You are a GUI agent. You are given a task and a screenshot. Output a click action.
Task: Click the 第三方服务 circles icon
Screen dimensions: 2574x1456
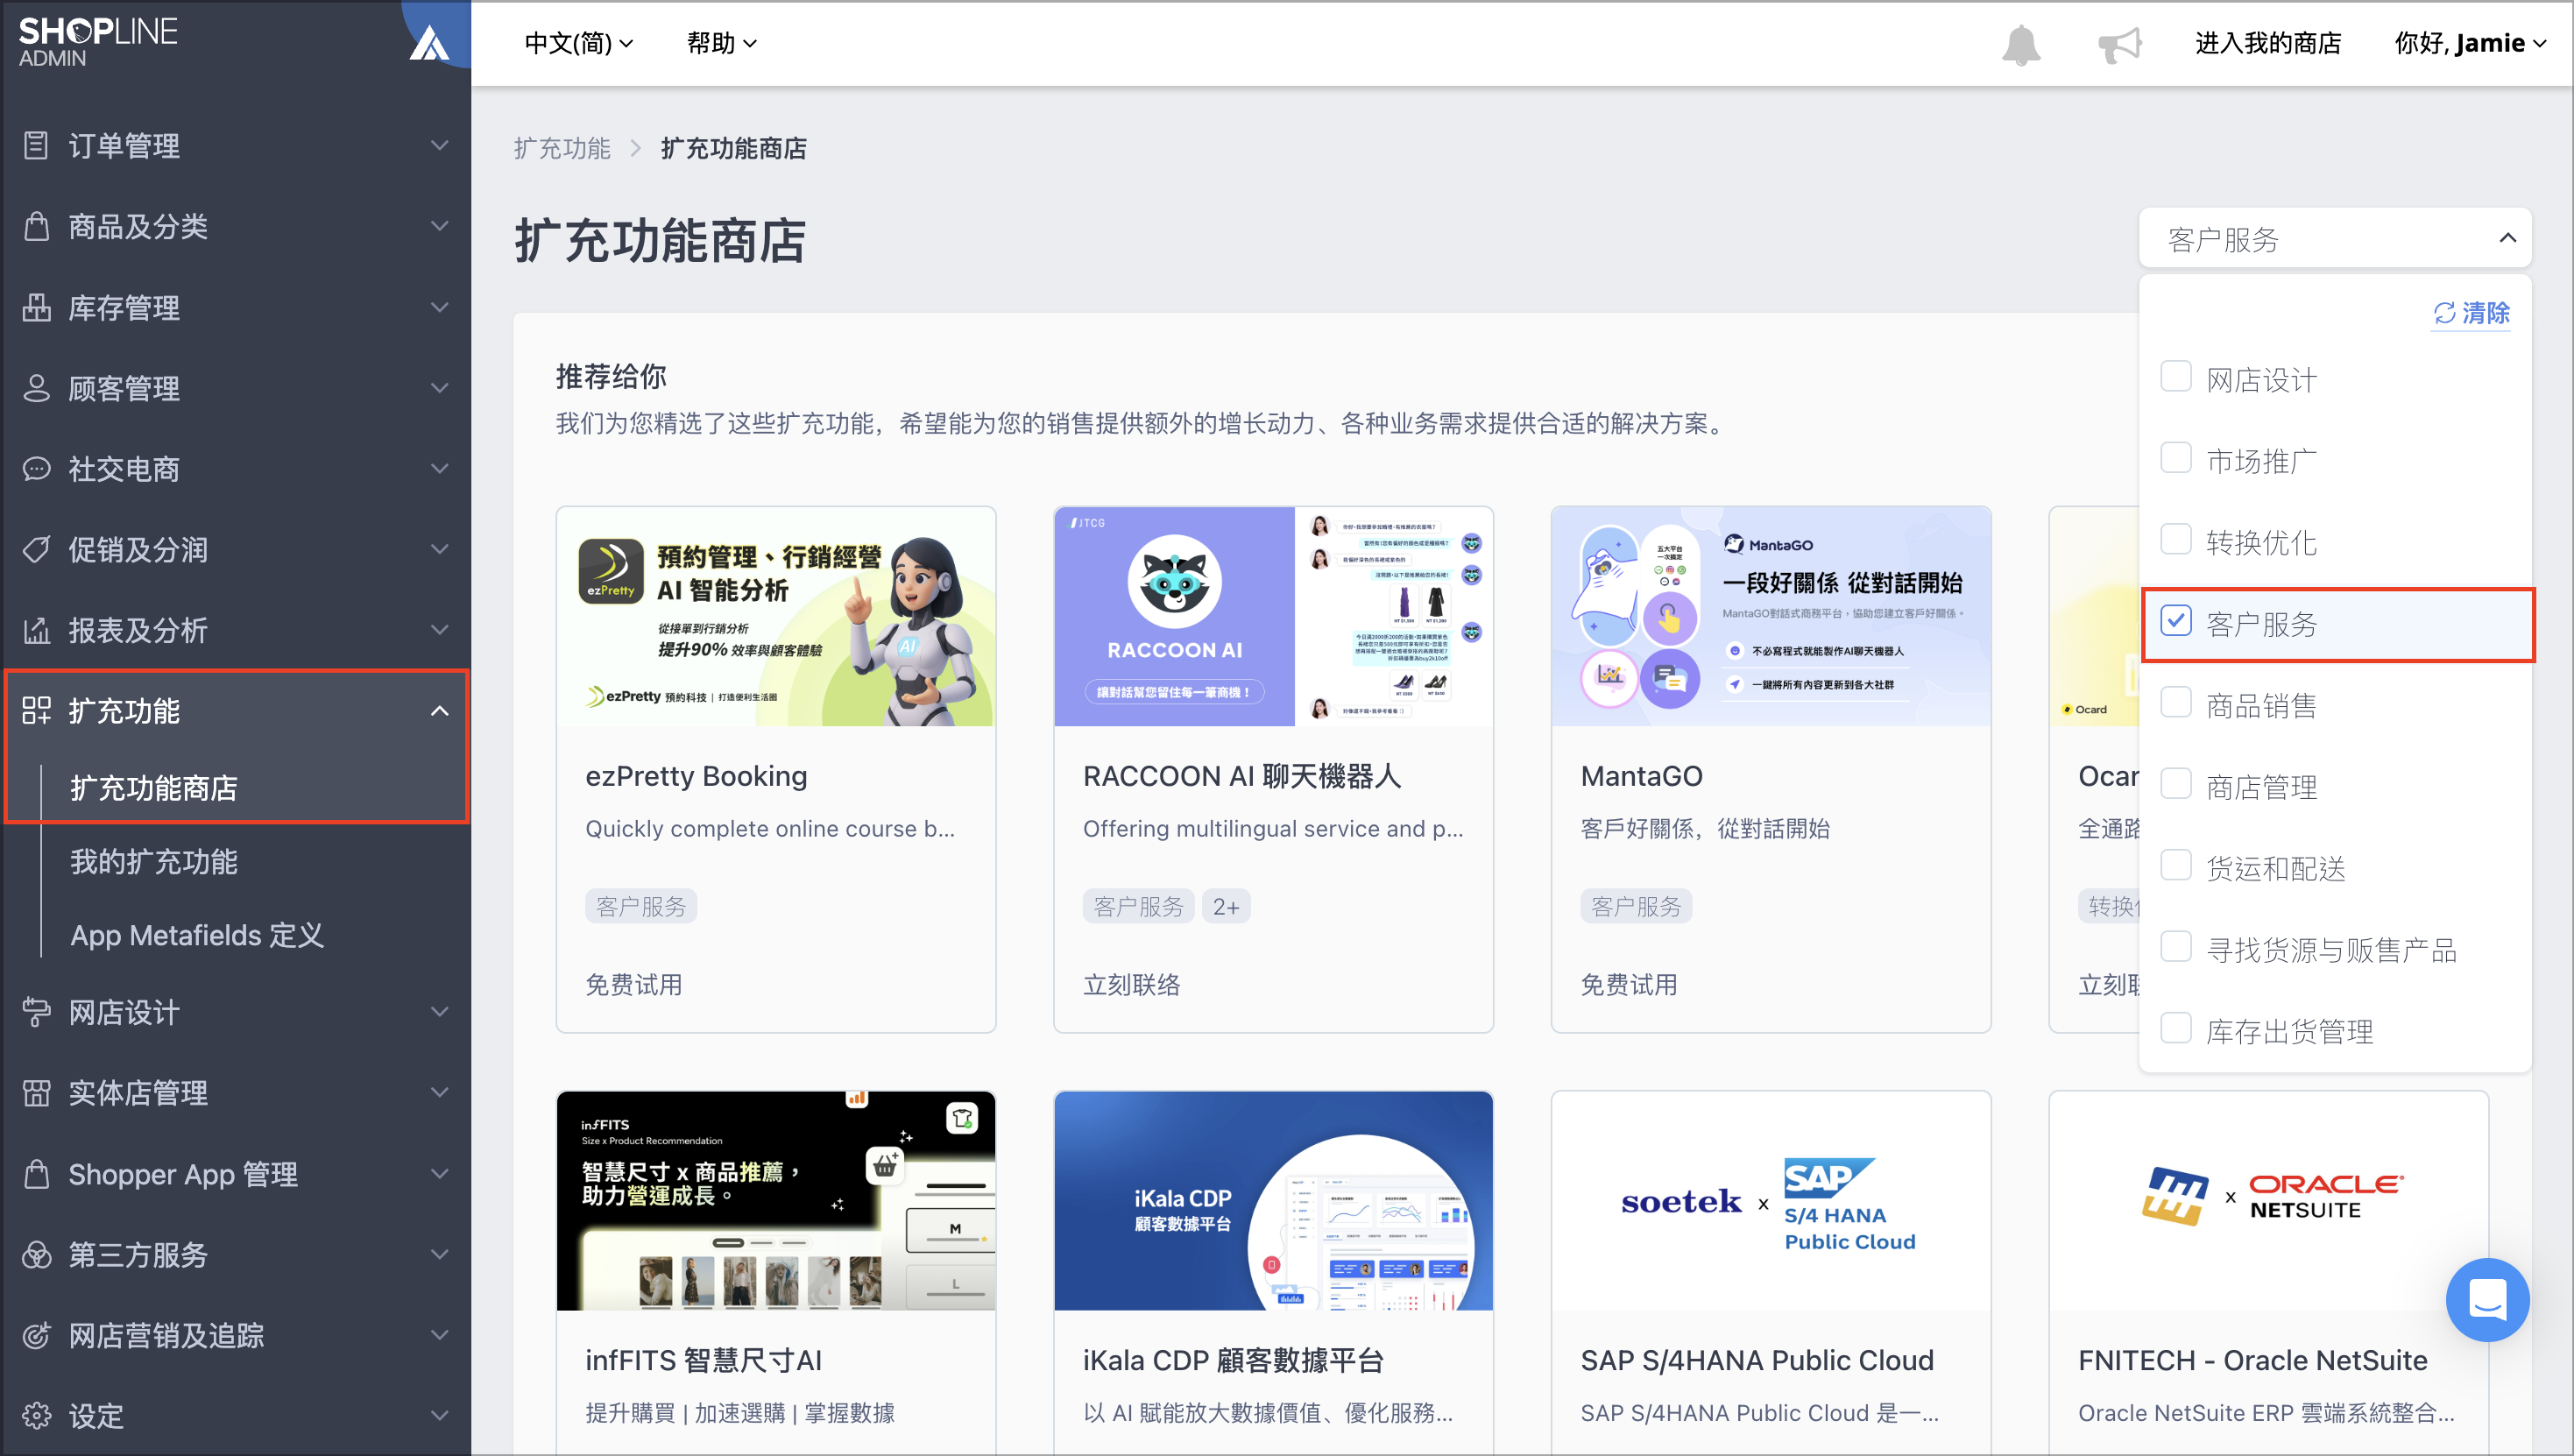[36, 1254]
